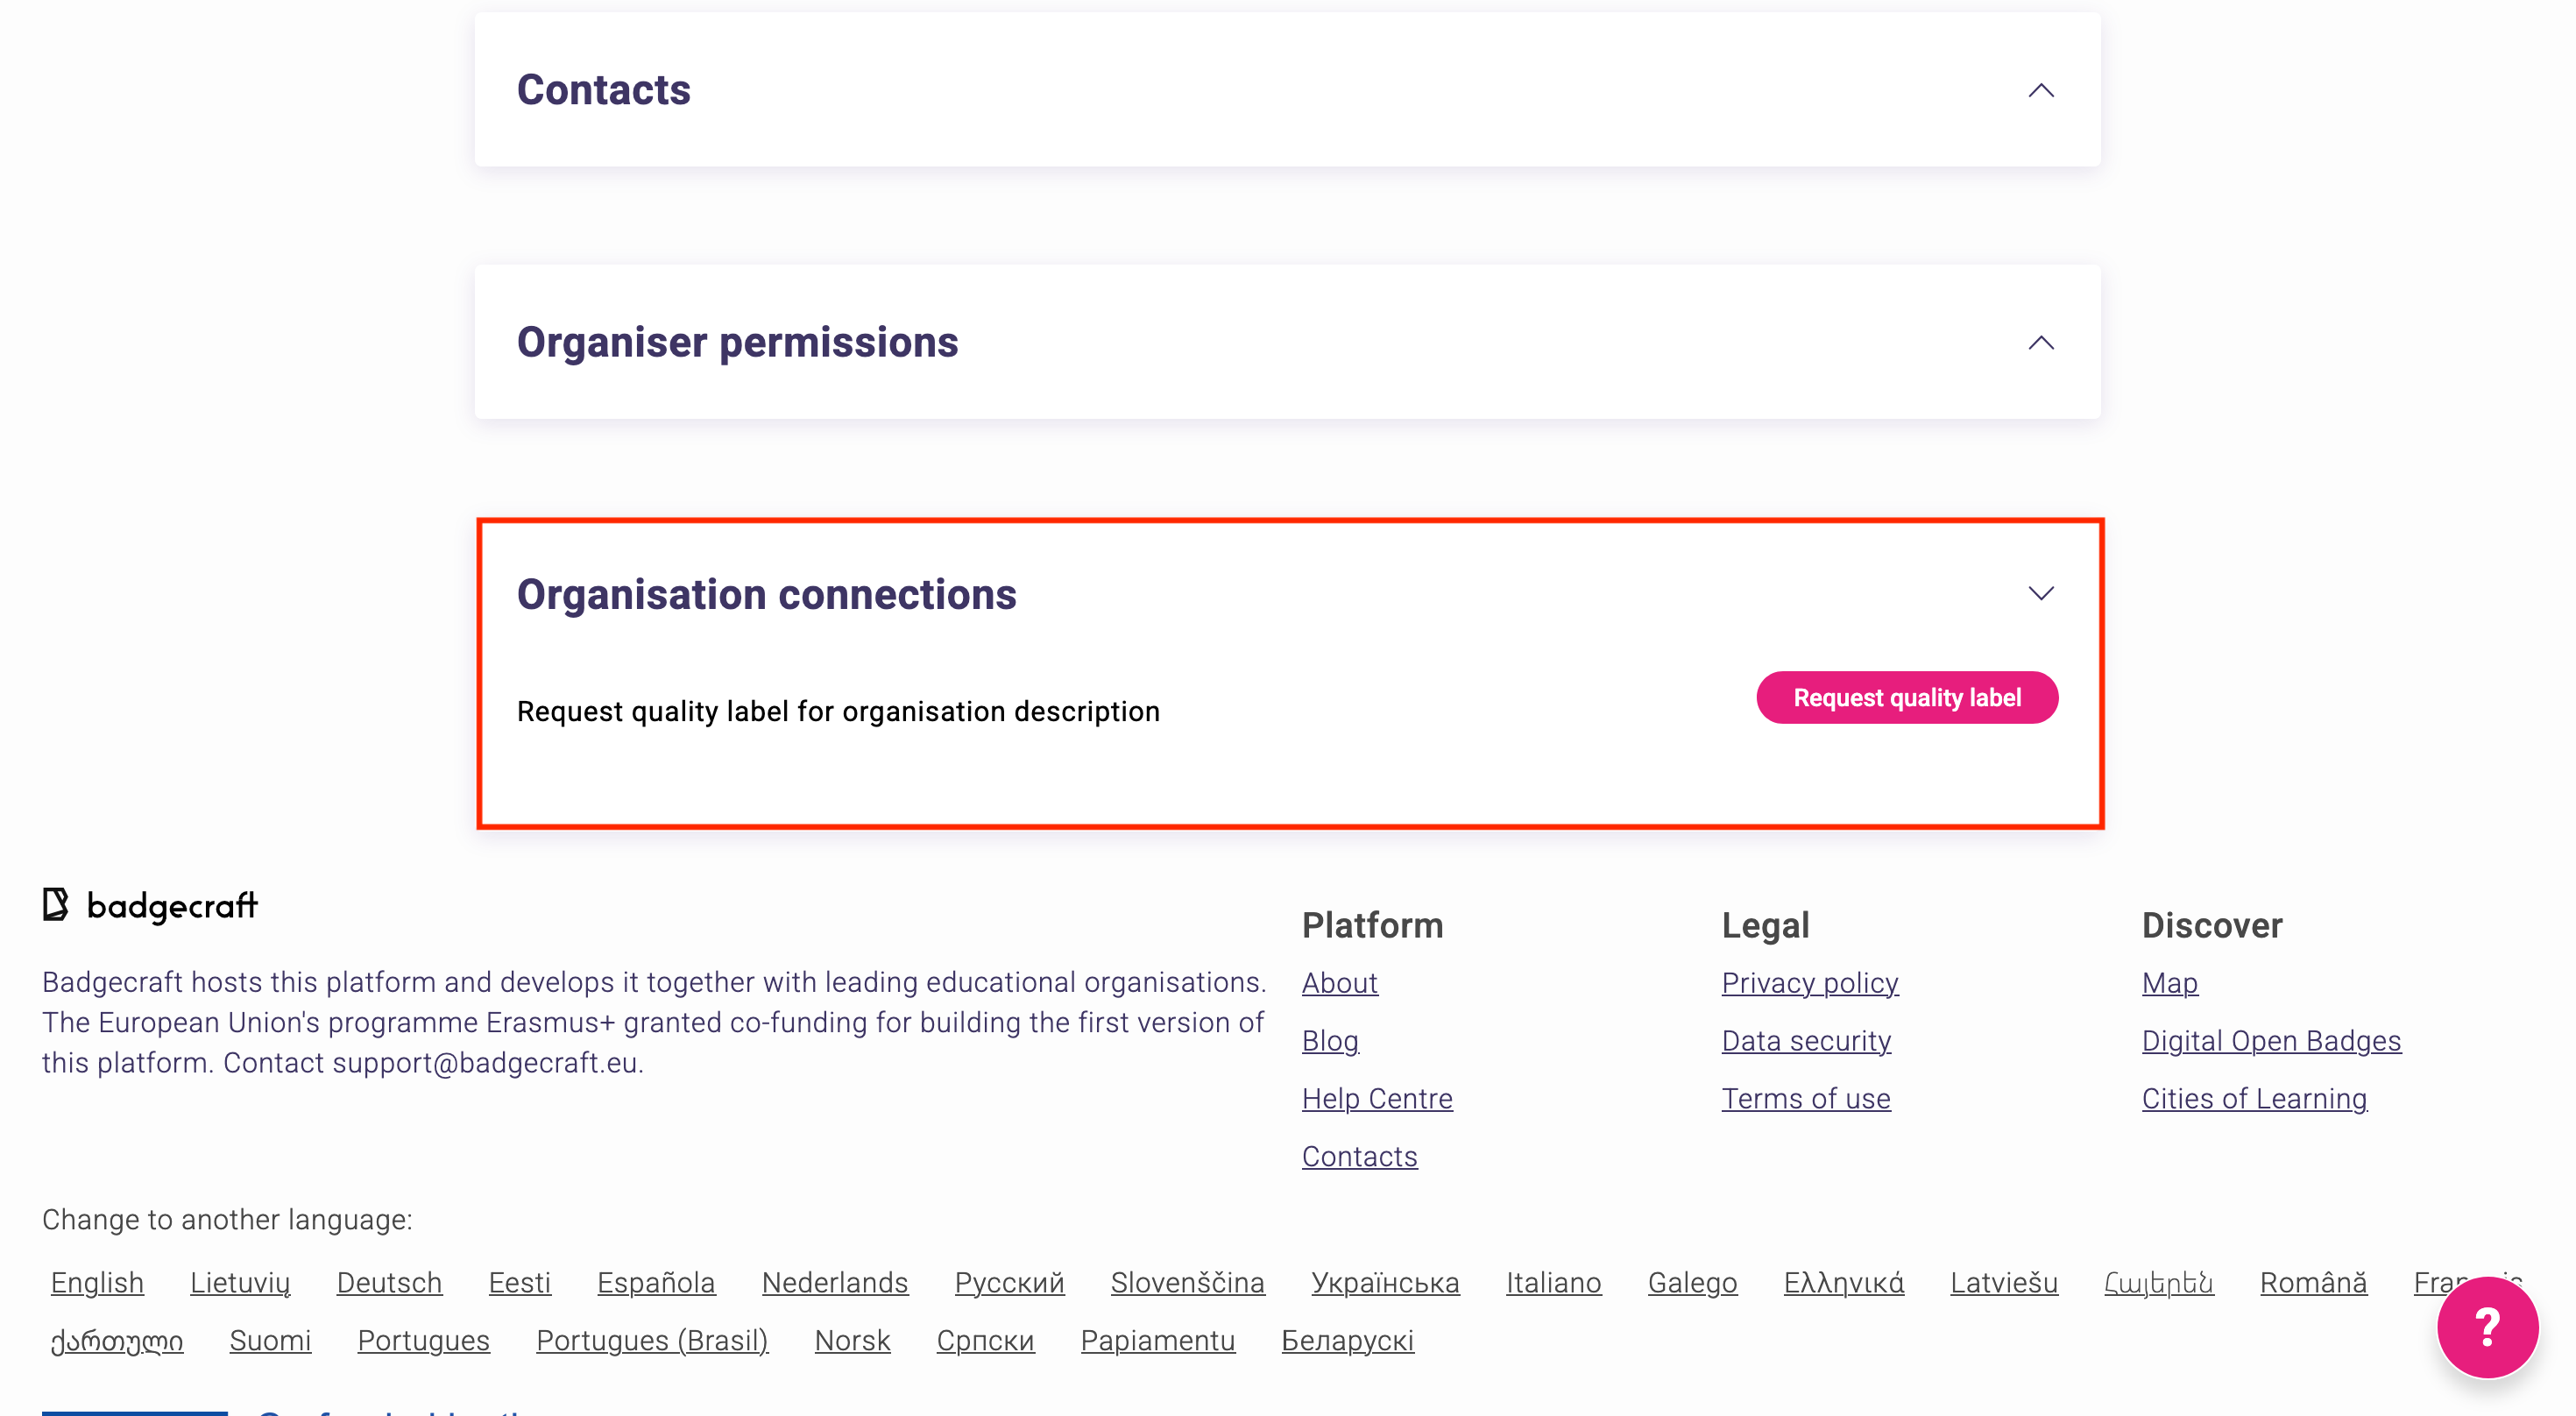Expand the Contacts section chevron
2576x1416 pixels.
tap(2040, 91)
